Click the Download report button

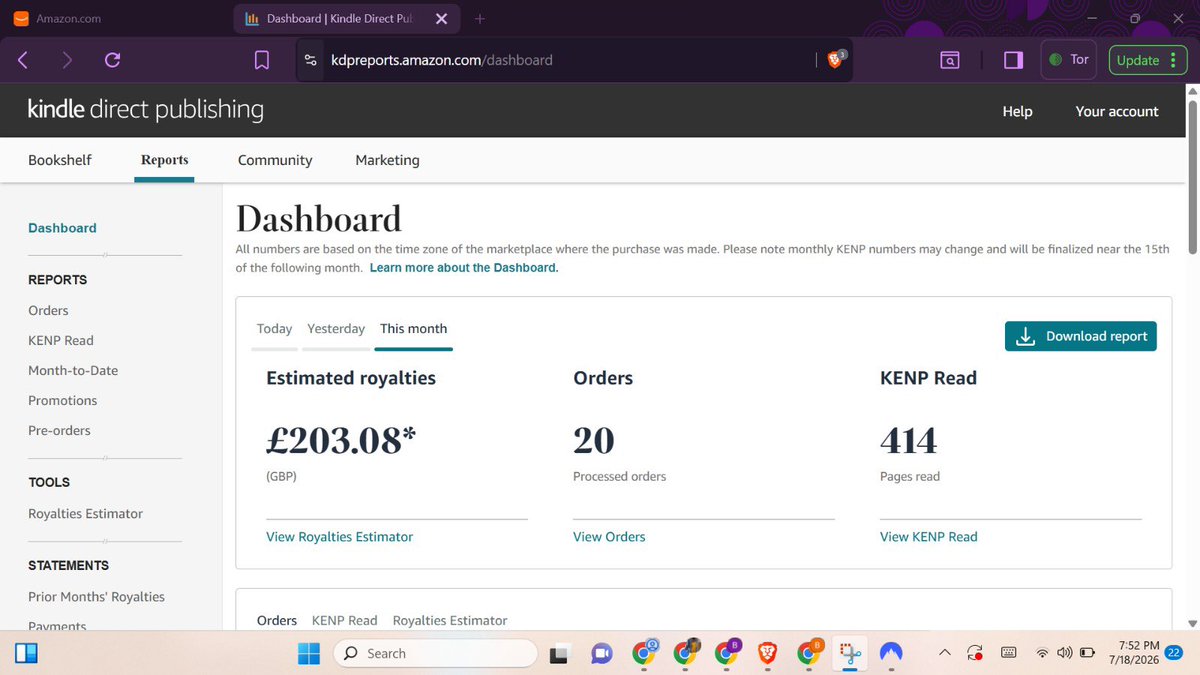[x=1081, y=336]
